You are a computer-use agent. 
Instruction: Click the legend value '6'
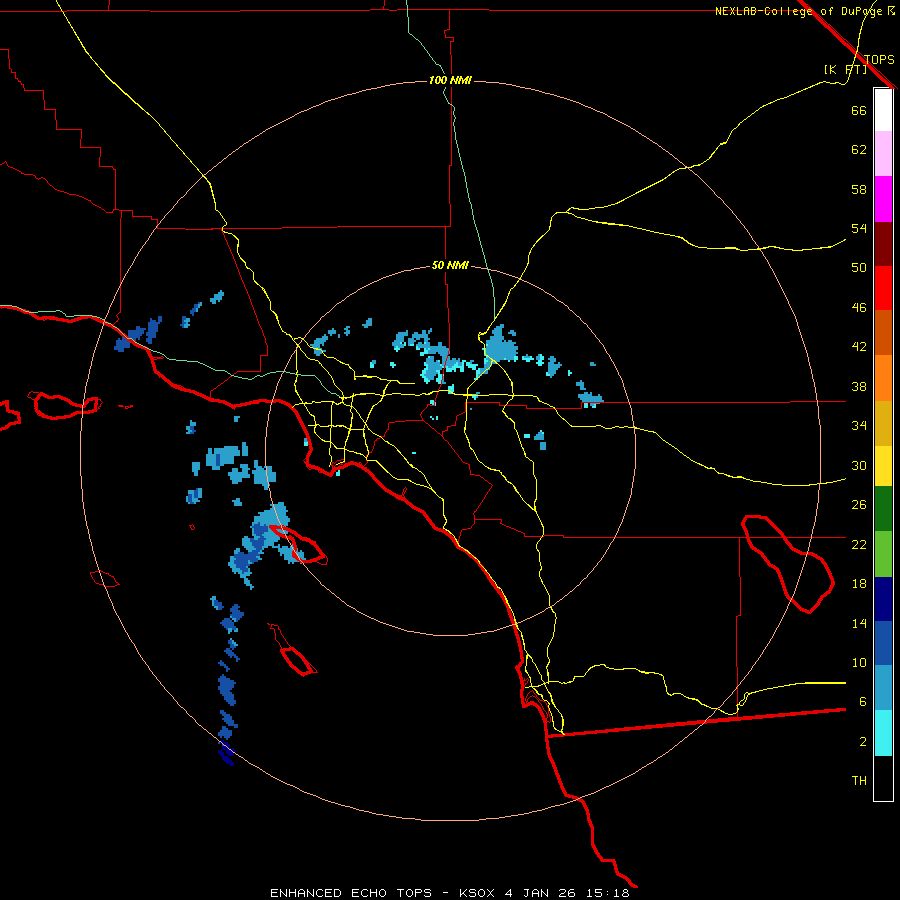coord(863,702)
